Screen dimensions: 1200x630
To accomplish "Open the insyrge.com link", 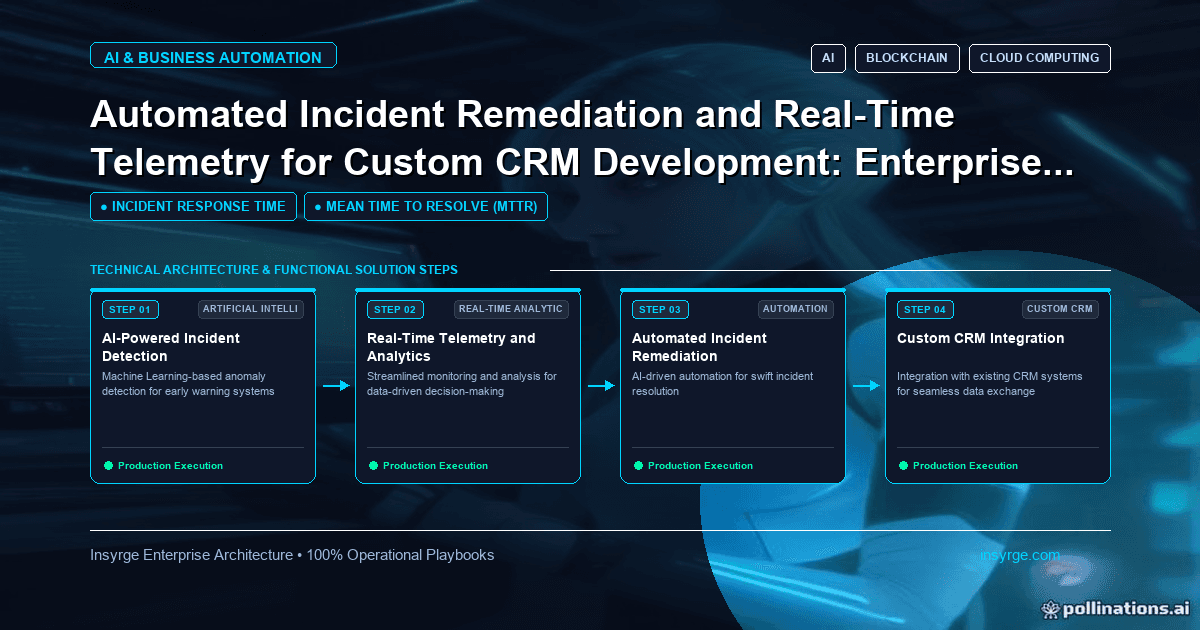I will tap(1020, 555).
